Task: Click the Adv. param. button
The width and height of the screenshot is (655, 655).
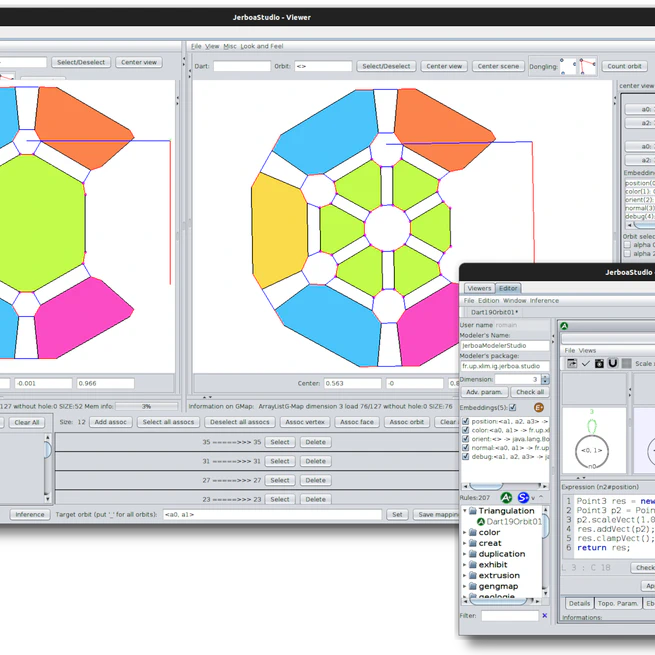Action: click(x=484, y=392)
